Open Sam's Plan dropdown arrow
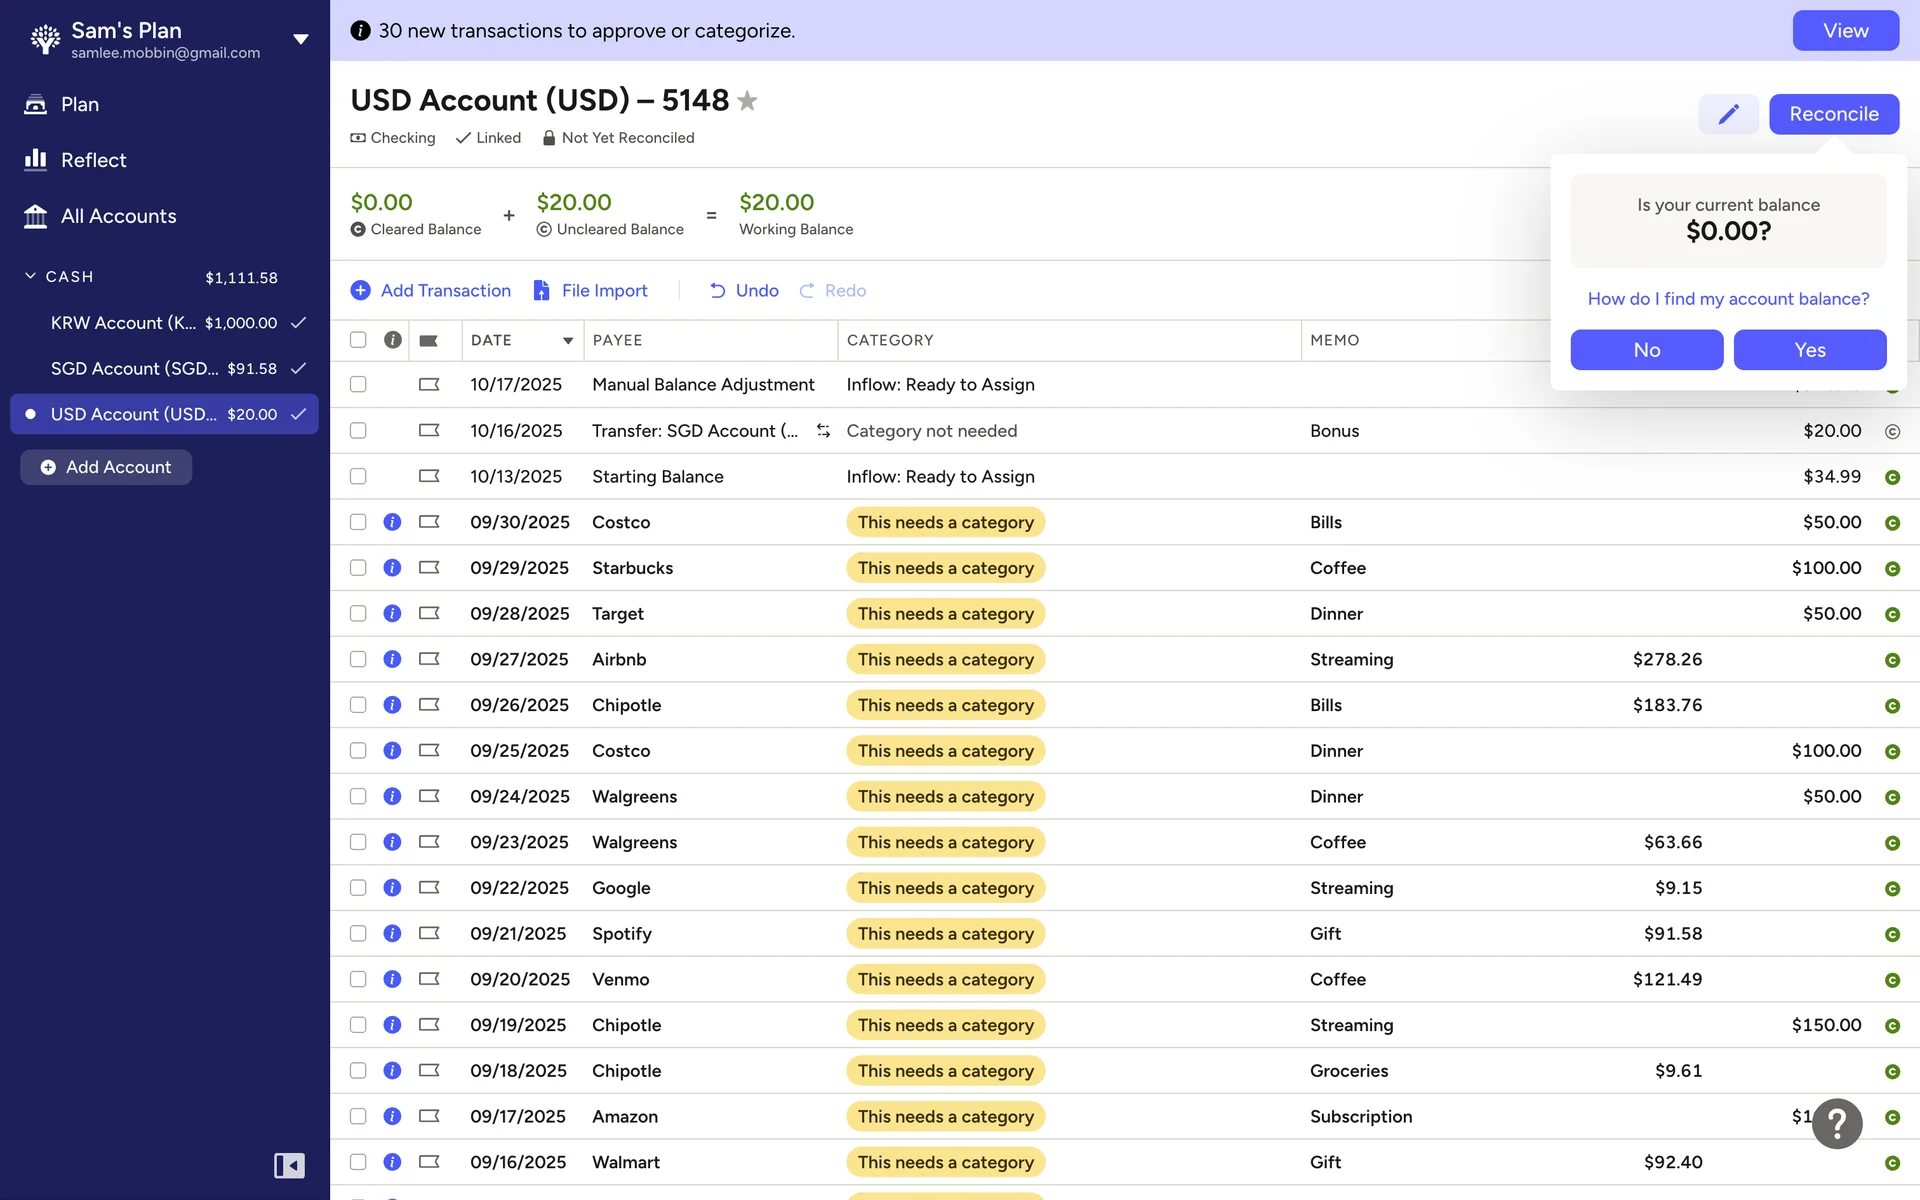The width and height of the screenshot is (1920, 1200). click(300, 39)
